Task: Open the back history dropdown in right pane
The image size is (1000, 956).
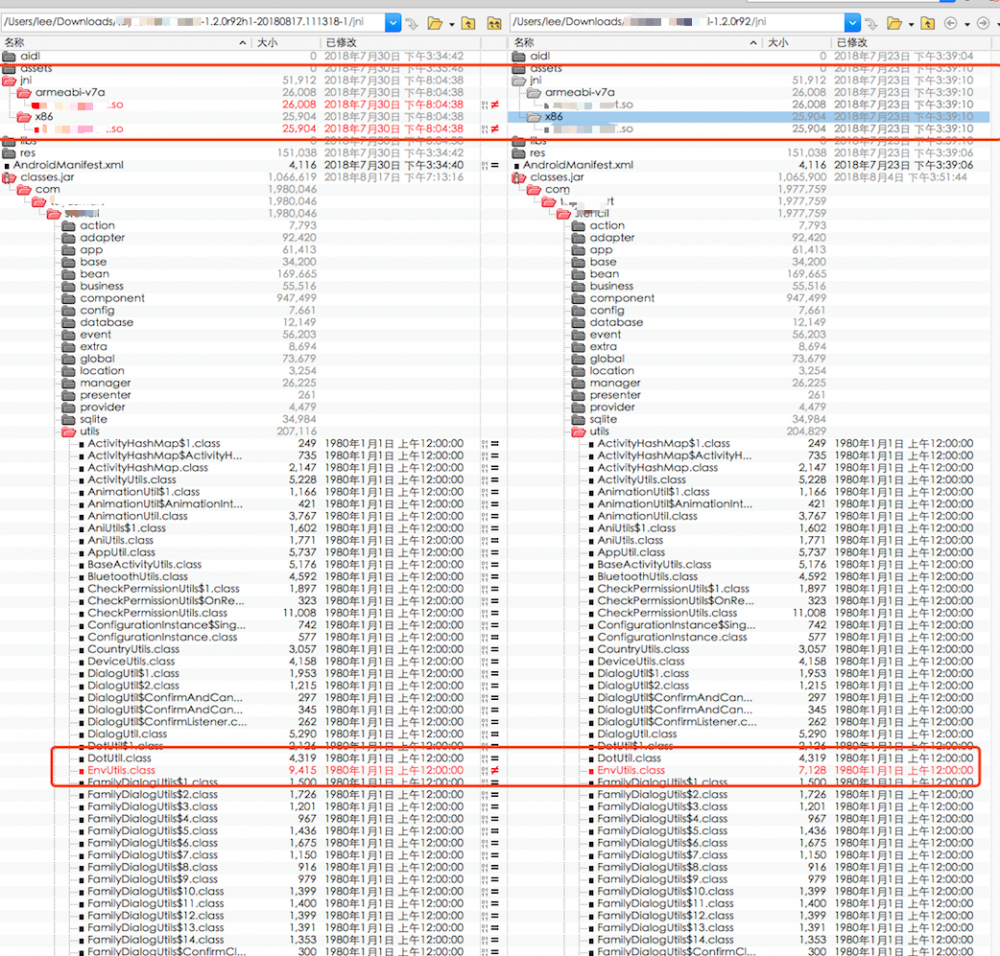Action: pos(967,24)
